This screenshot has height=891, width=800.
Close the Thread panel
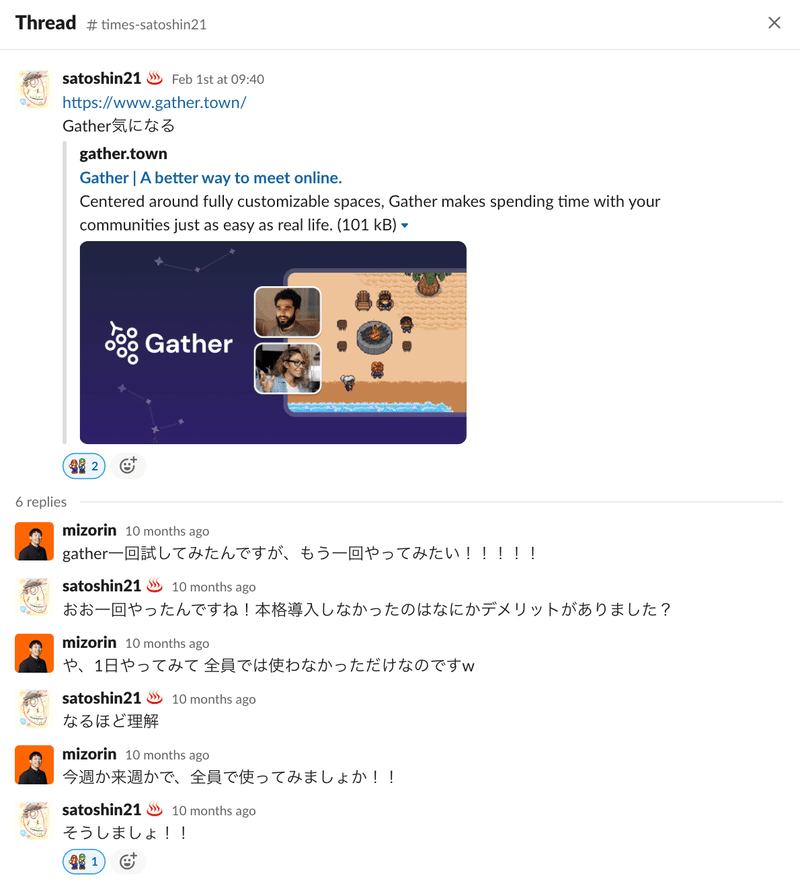pyautogui.click(x=774, y=23)
